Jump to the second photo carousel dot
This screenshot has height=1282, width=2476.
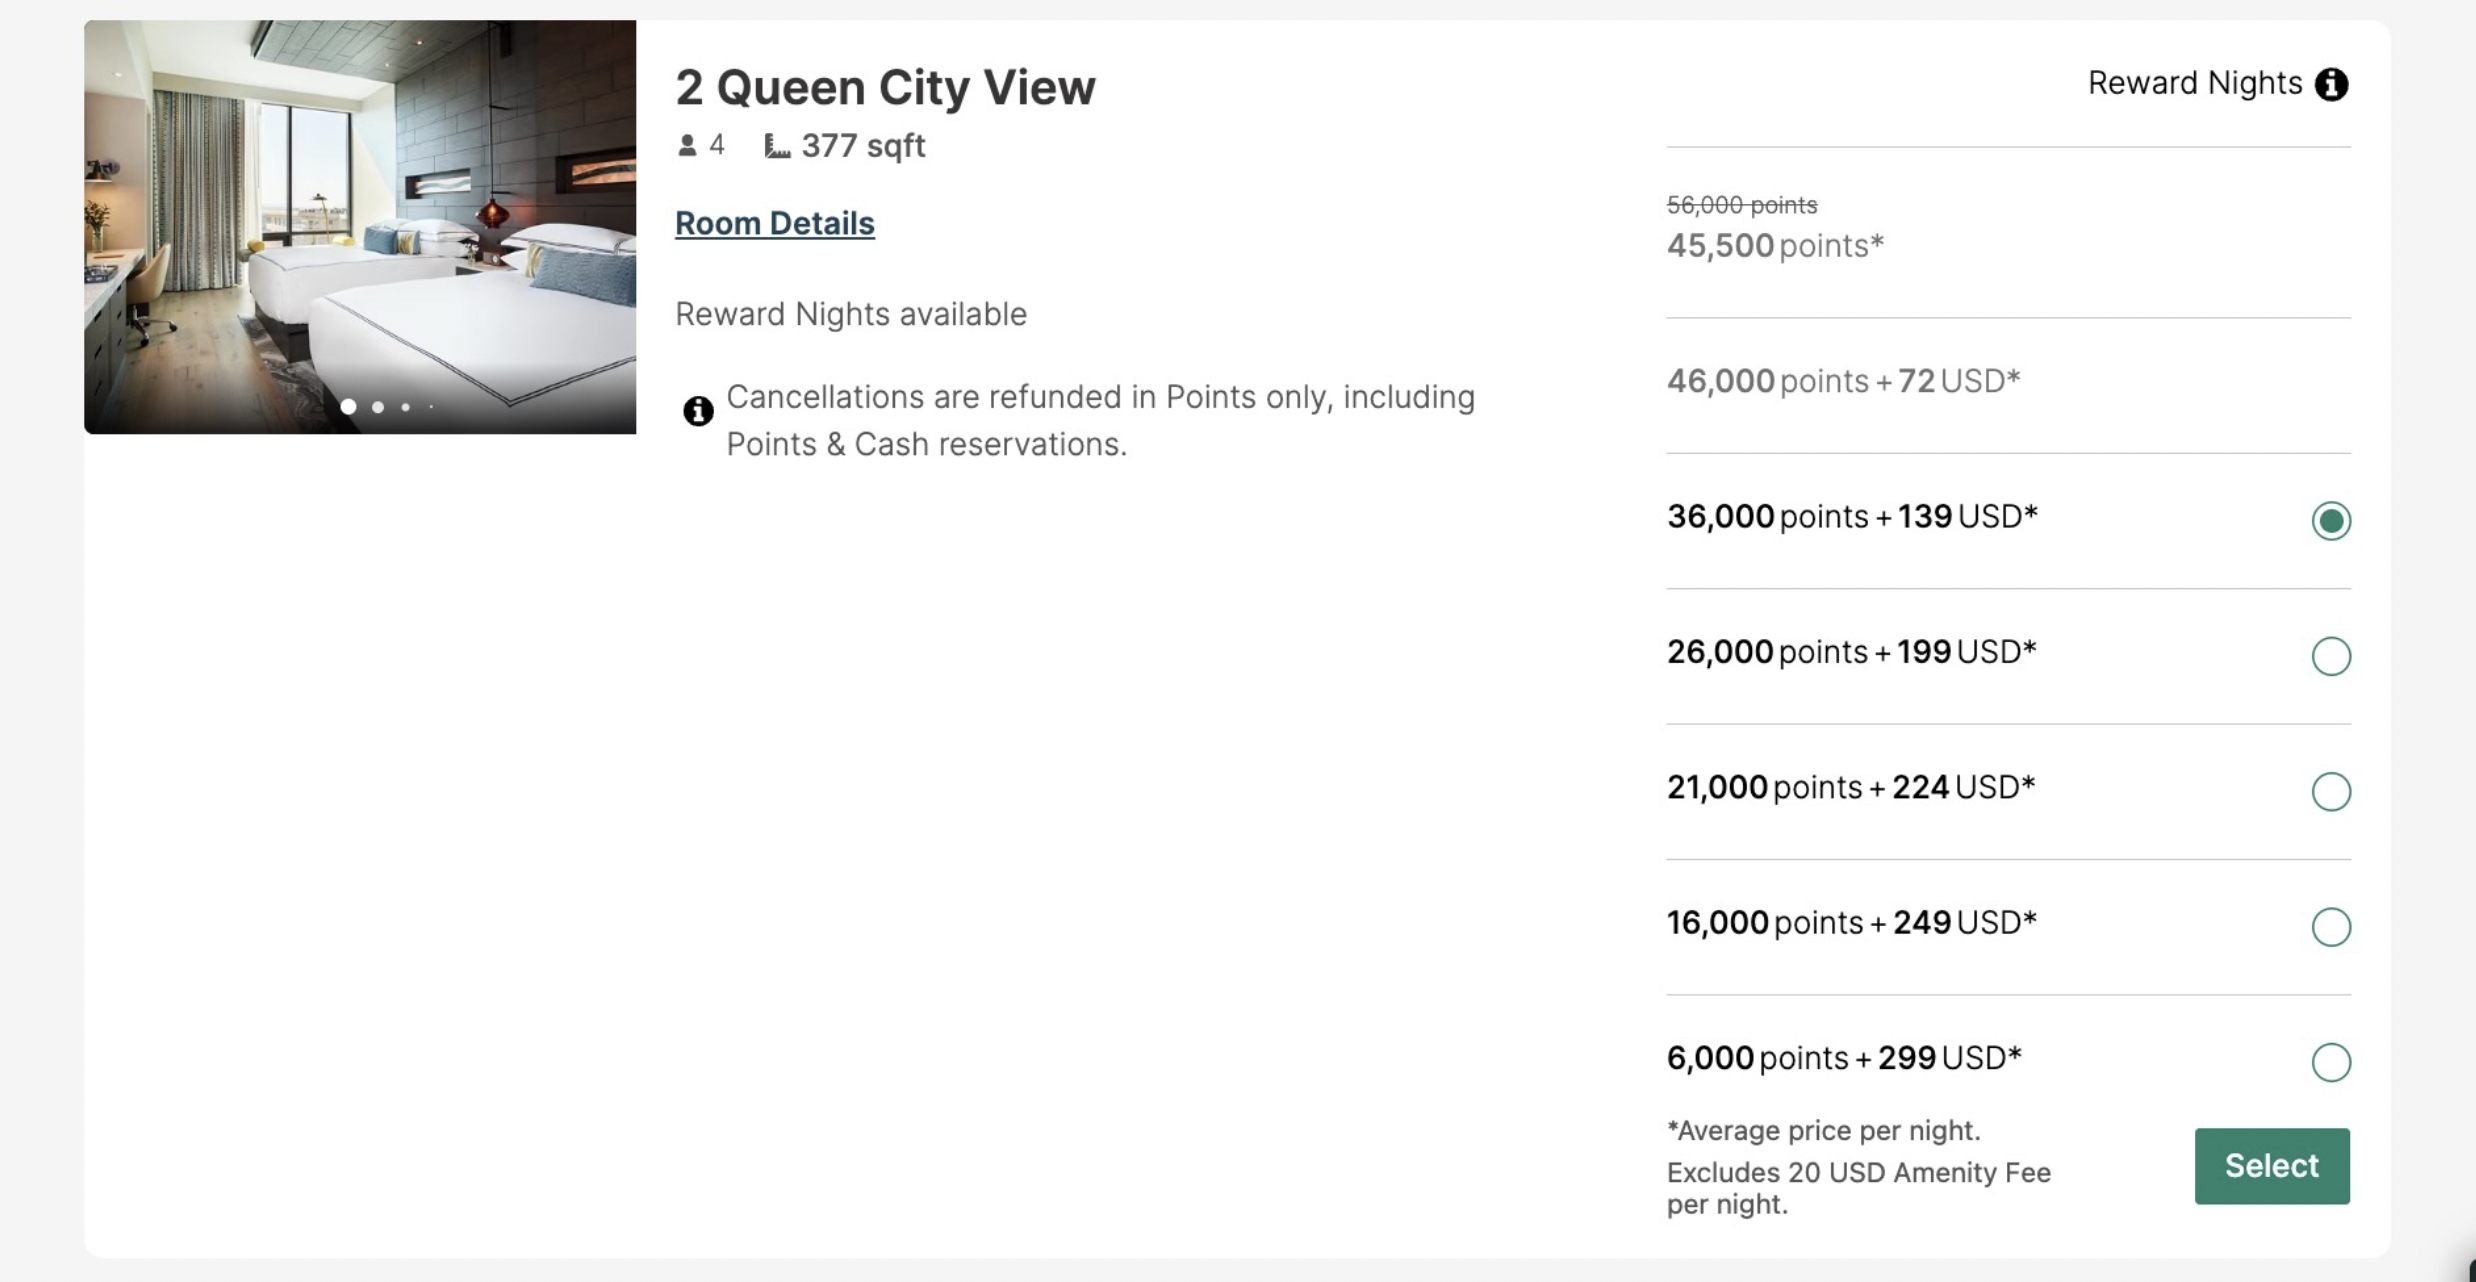click(x=378, y=407)
